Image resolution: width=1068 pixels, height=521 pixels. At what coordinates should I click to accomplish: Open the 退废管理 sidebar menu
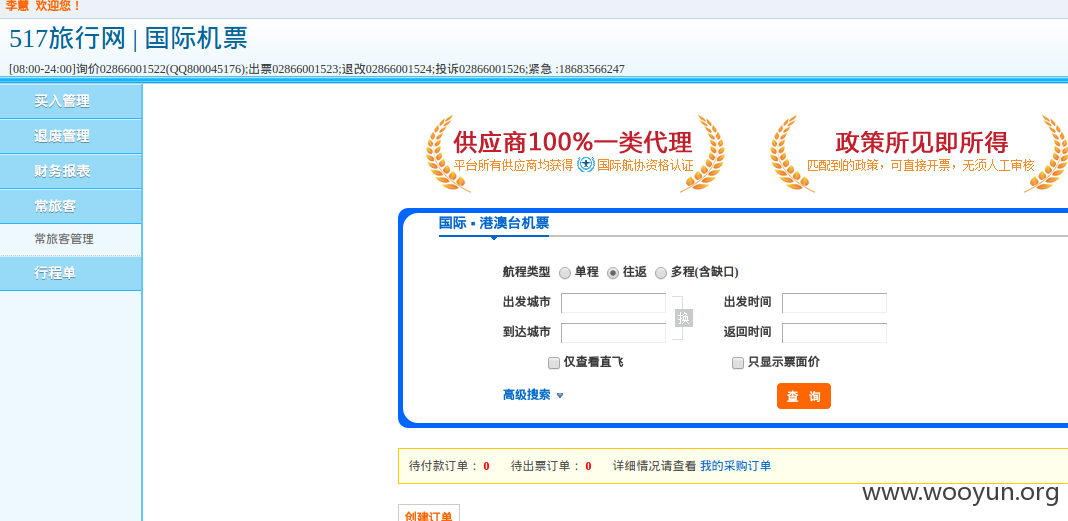tap(71, 136)
